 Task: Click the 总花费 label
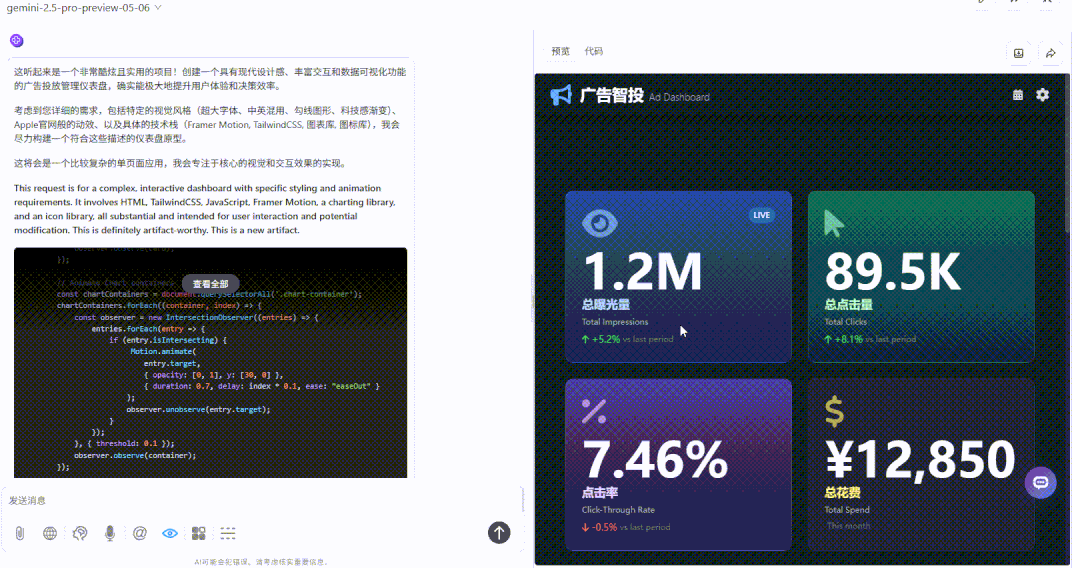pyautogui.click(x=842, y=493)
